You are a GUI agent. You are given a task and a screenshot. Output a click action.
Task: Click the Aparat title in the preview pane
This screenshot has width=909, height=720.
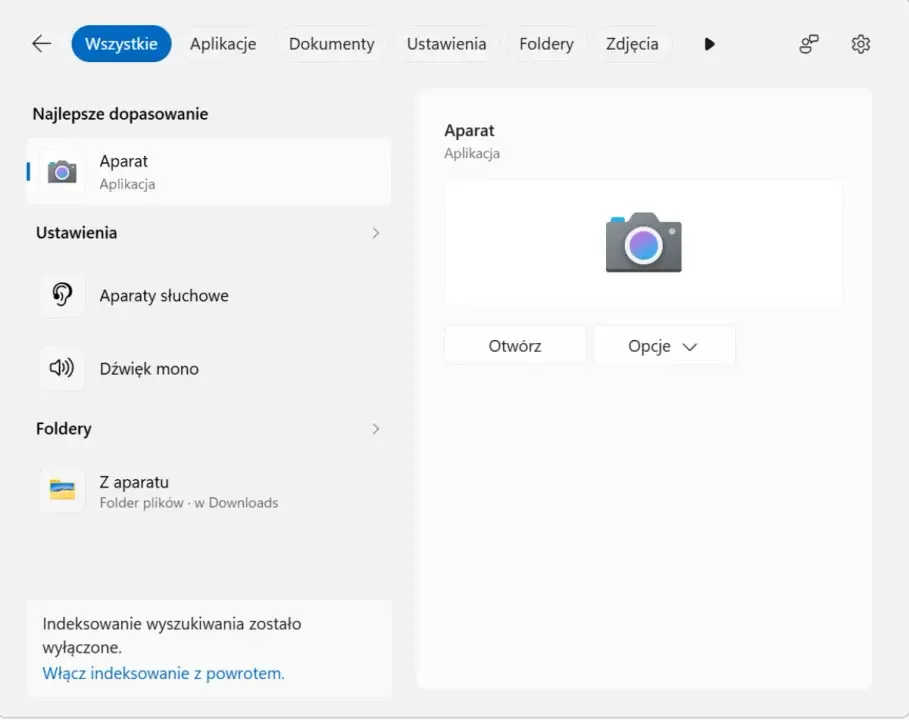470,130
